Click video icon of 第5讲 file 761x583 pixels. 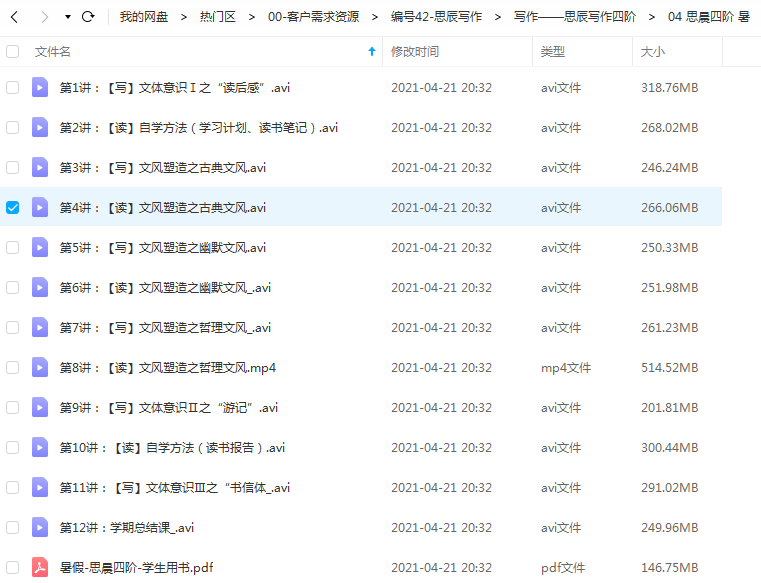[40, 248]
